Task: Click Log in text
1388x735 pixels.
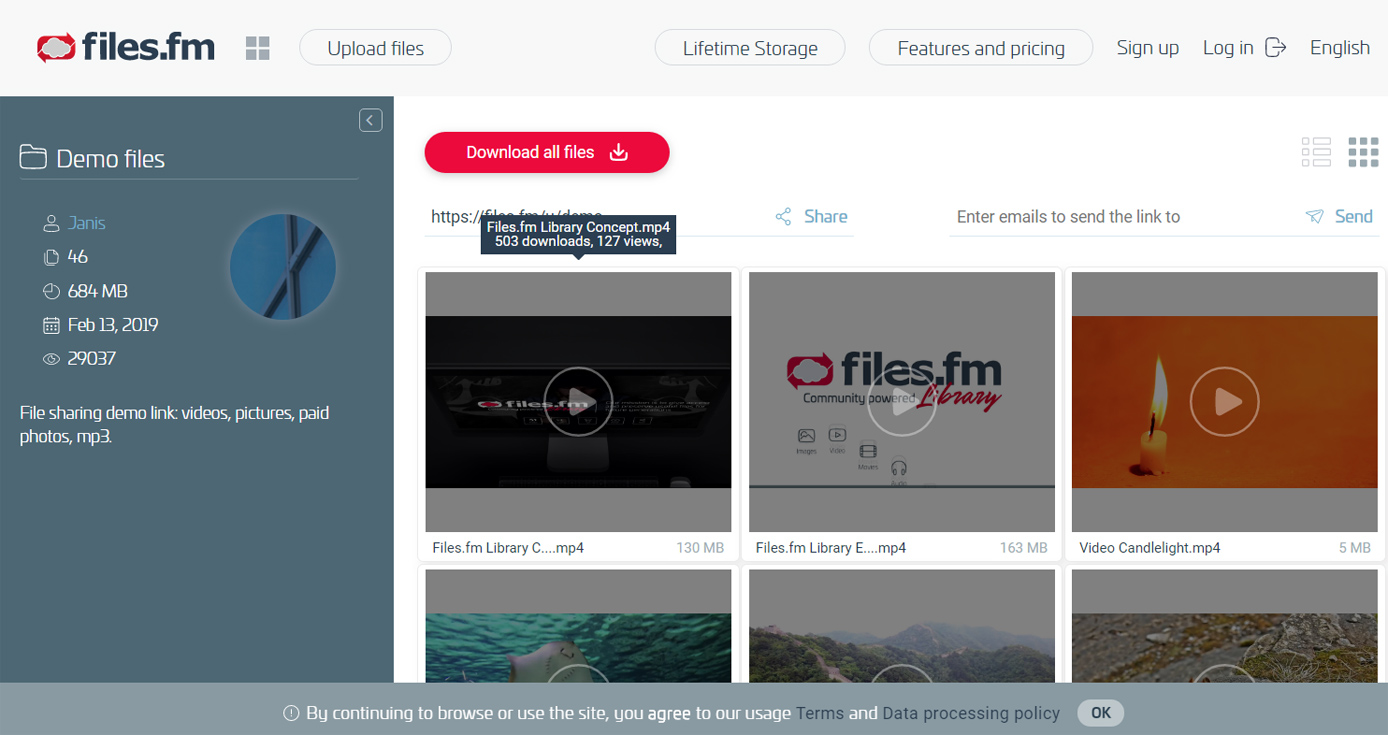Action: 1228,47
